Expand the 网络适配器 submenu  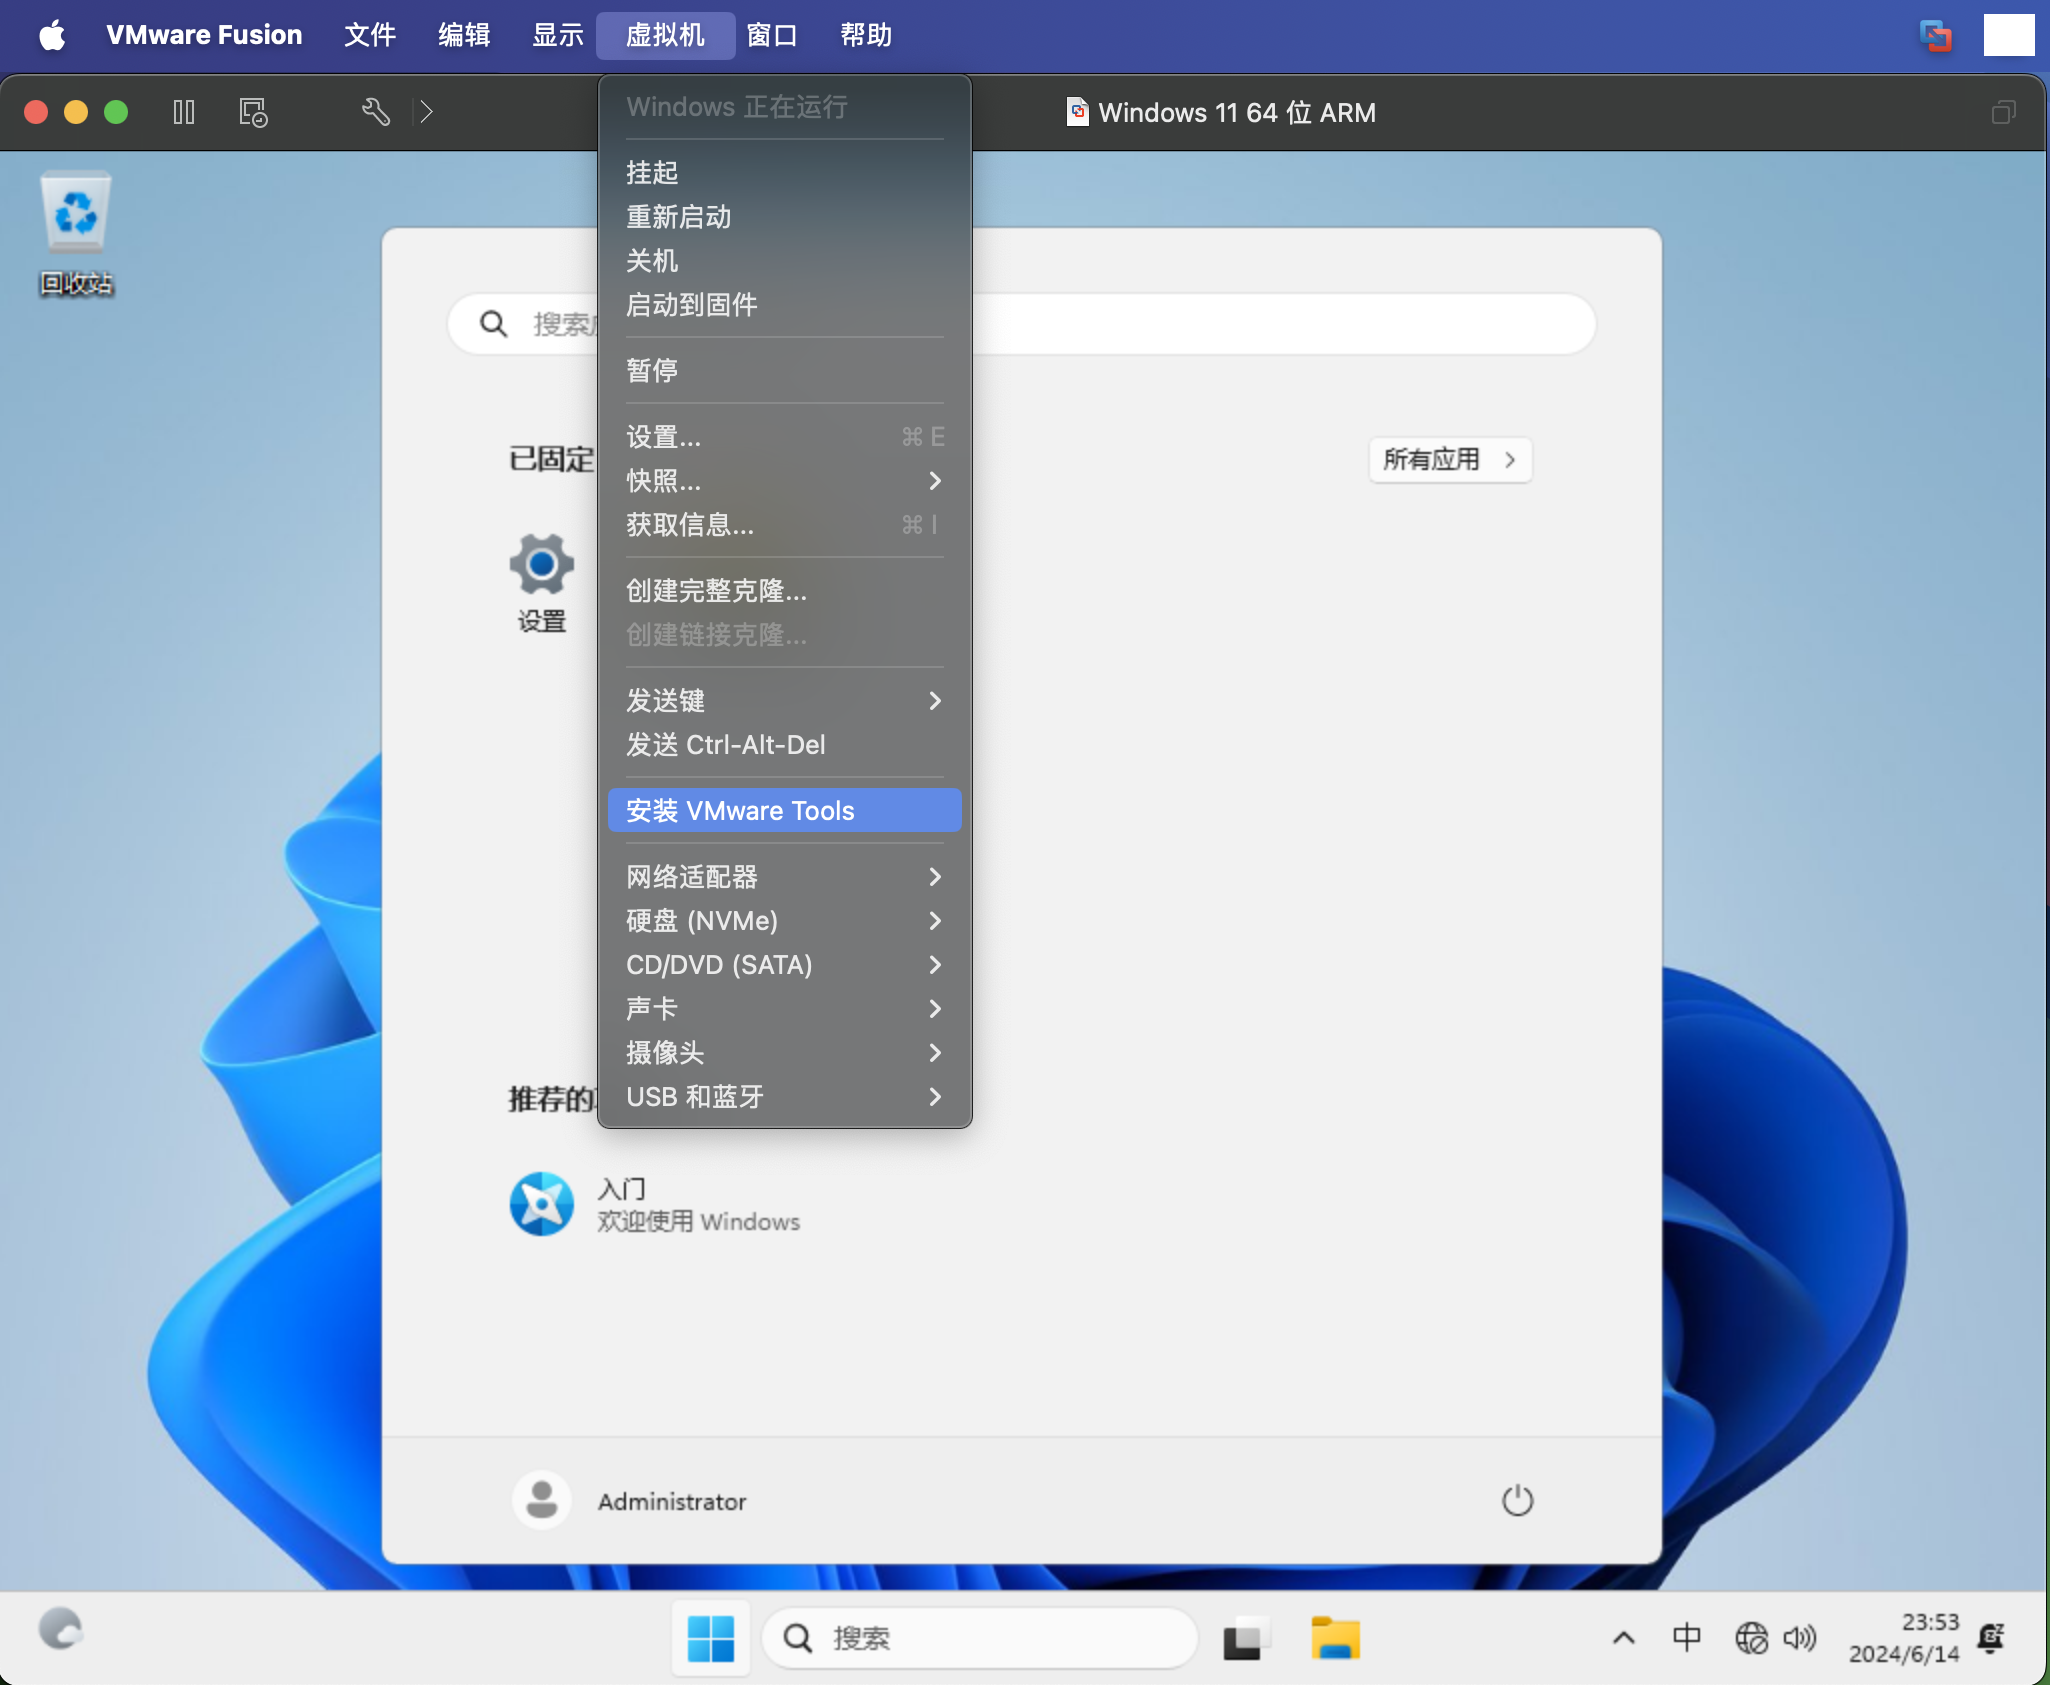point(784,877)
